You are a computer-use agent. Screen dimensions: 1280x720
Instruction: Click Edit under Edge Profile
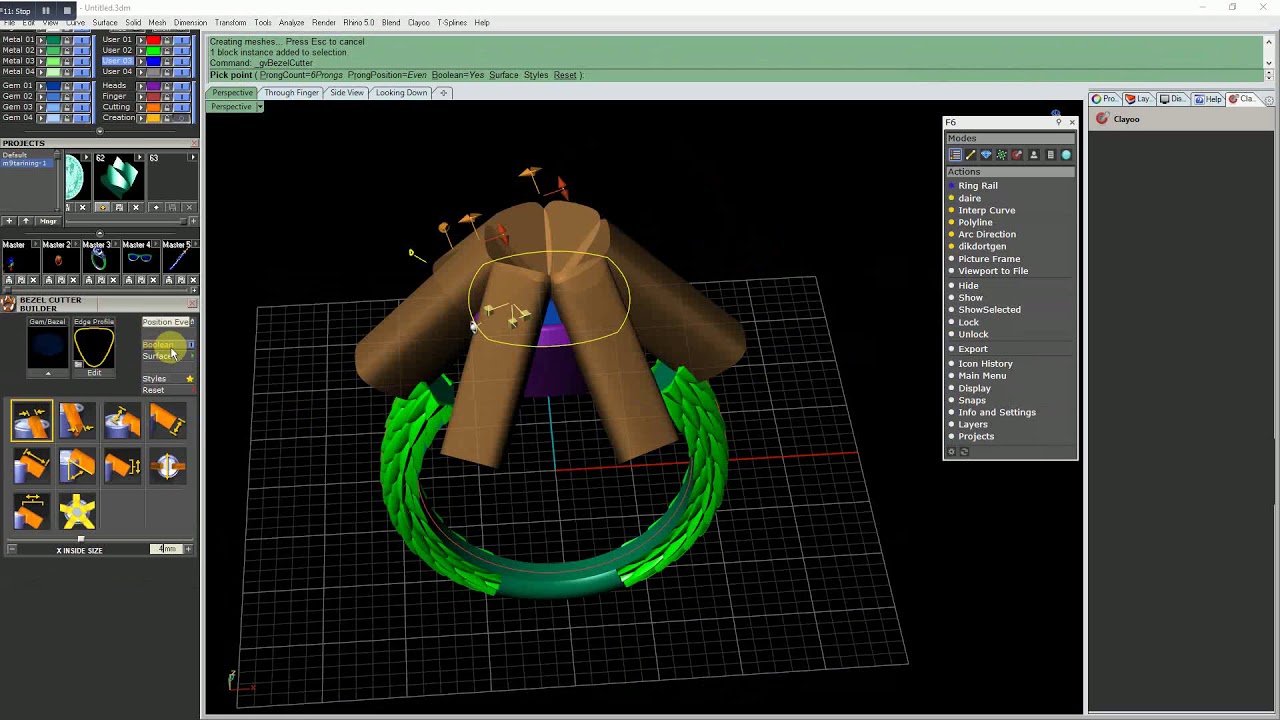point(94,373)
